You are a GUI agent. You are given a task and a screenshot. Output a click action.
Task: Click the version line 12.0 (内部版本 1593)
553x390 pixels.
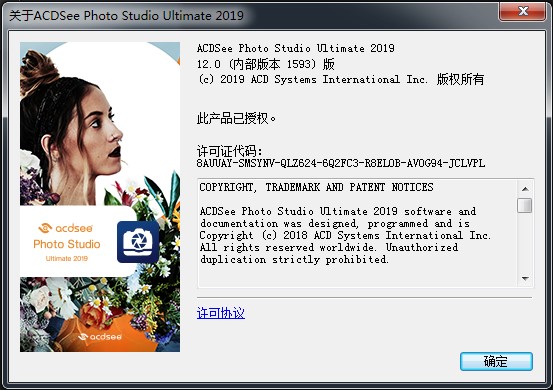(266, 64)
